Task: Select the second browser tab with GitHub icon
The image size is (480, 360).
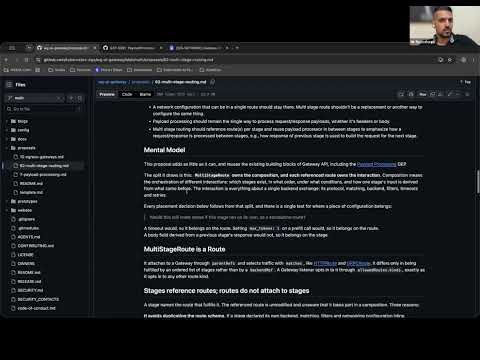Action: coord(132,48)
